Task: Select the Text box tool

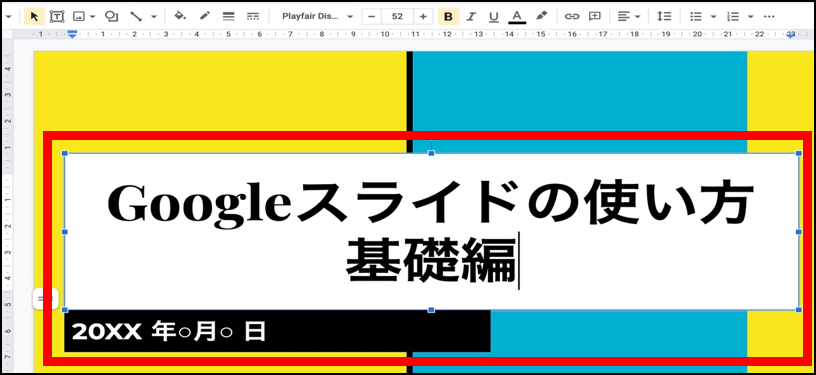Action: click(56, 16)
